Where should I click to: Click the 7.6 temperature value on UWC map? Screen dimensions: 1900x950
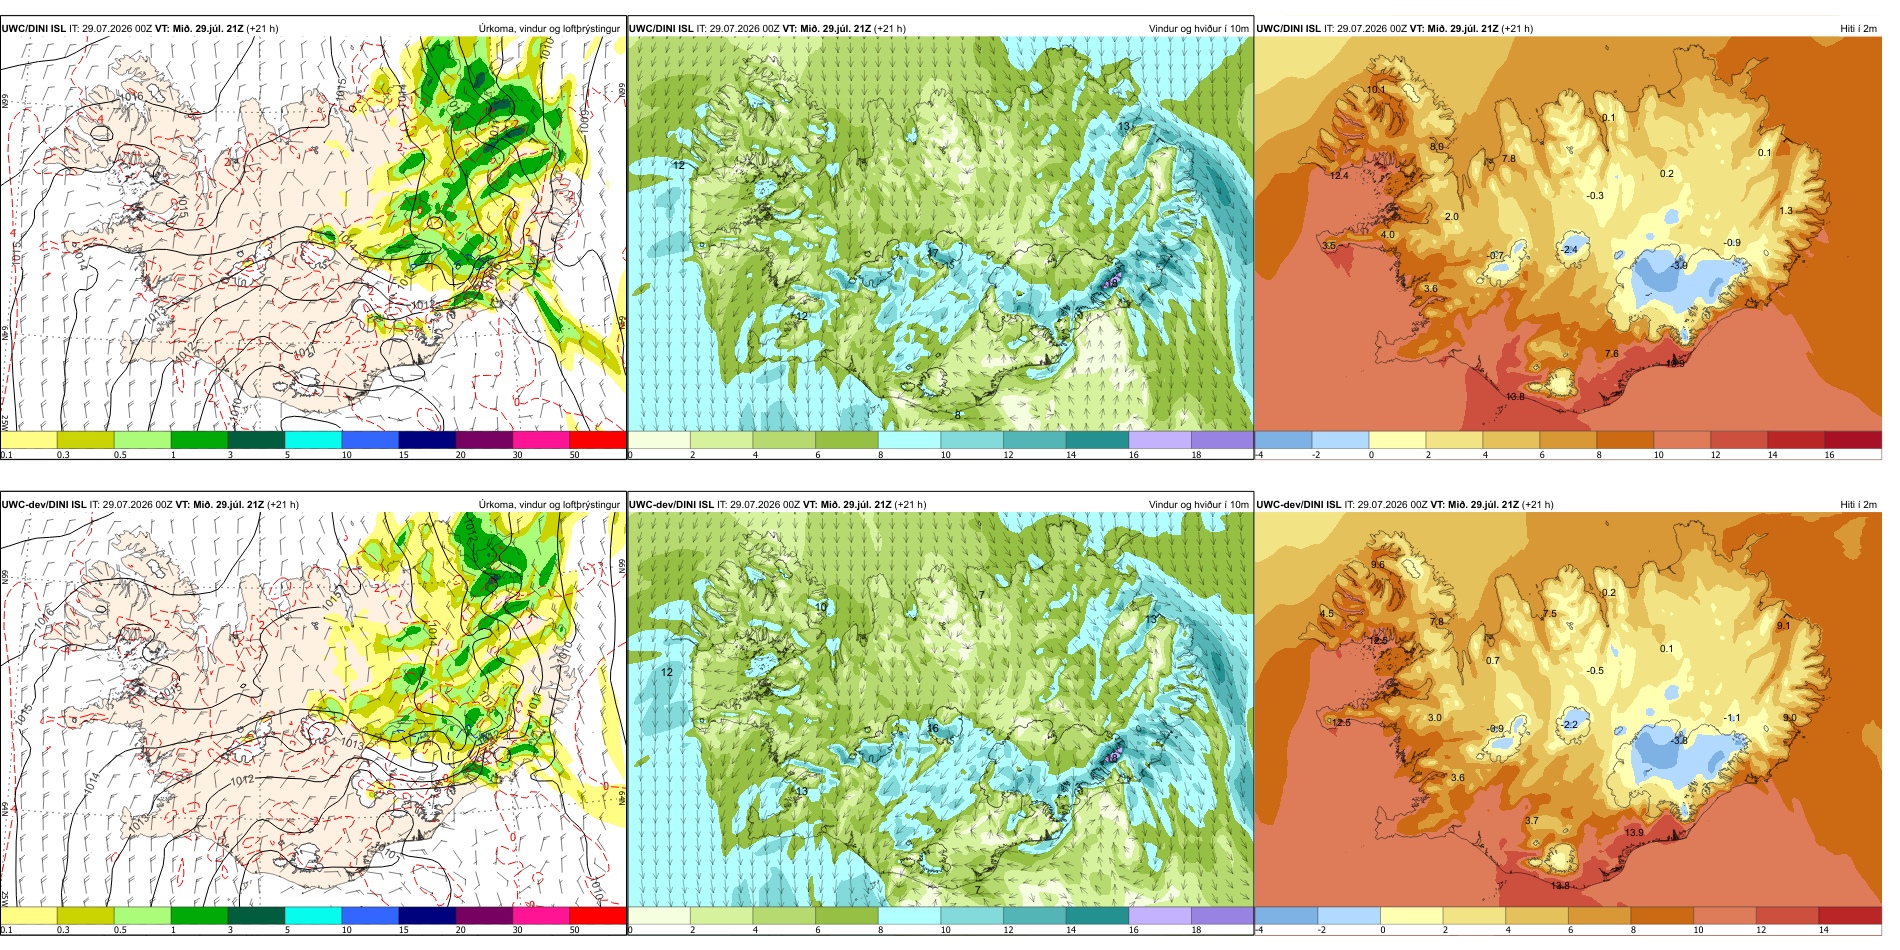(1611, 354)
